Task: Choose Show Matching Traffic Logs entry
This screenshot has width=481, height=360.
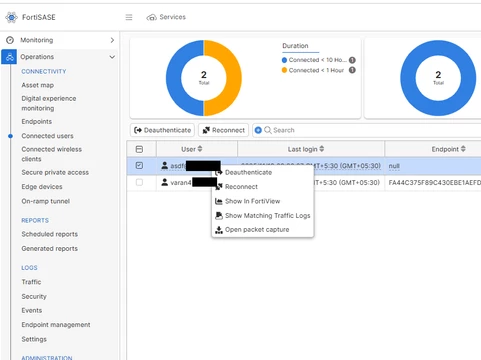Action: pos(268,216)
